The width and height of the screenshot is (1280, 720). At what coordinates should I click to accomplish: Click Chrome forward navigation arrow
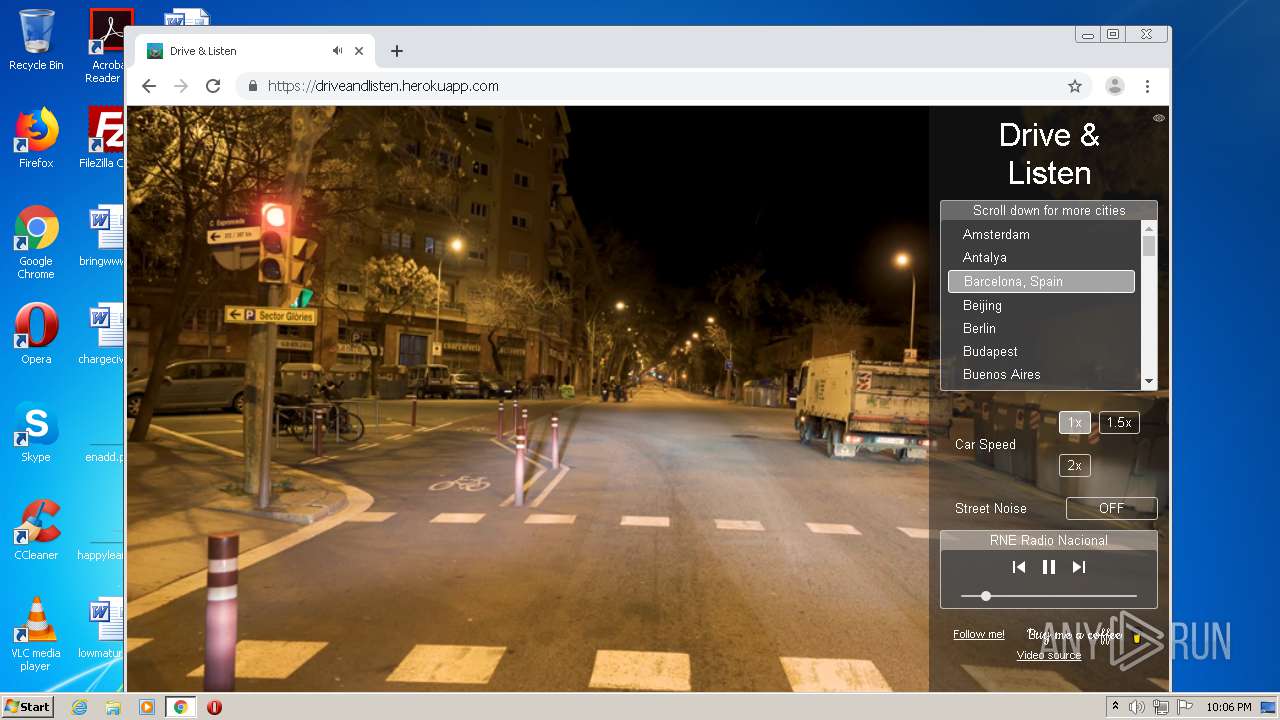tap(181, 86)
